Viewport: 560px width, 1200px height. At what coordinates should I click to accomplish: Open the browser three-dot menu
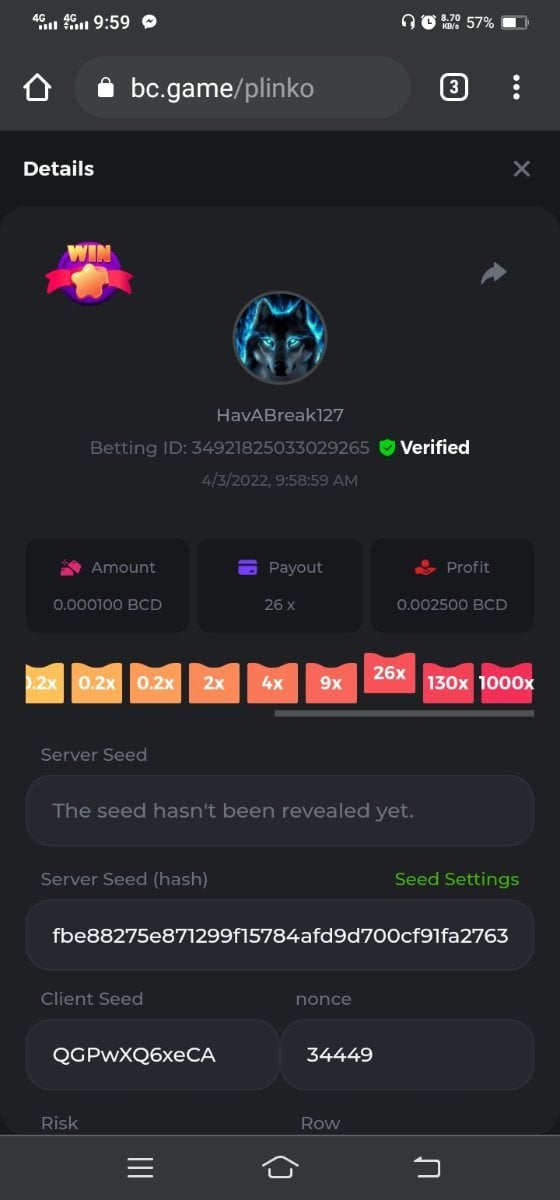(x=516, y=88)
